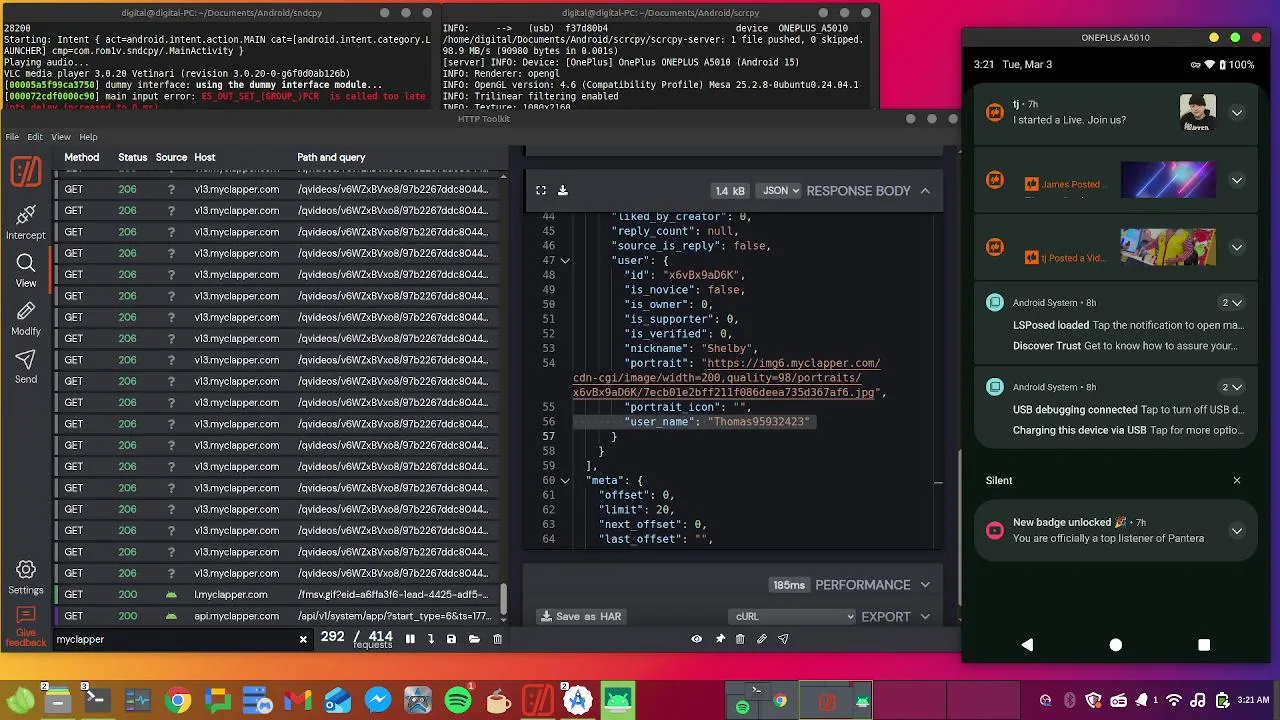Viewport: 1280px width, 720px height.
Task: Click the 3:21 AM system tray clock
Action: pyautogui.click(x=1253, y=701)
